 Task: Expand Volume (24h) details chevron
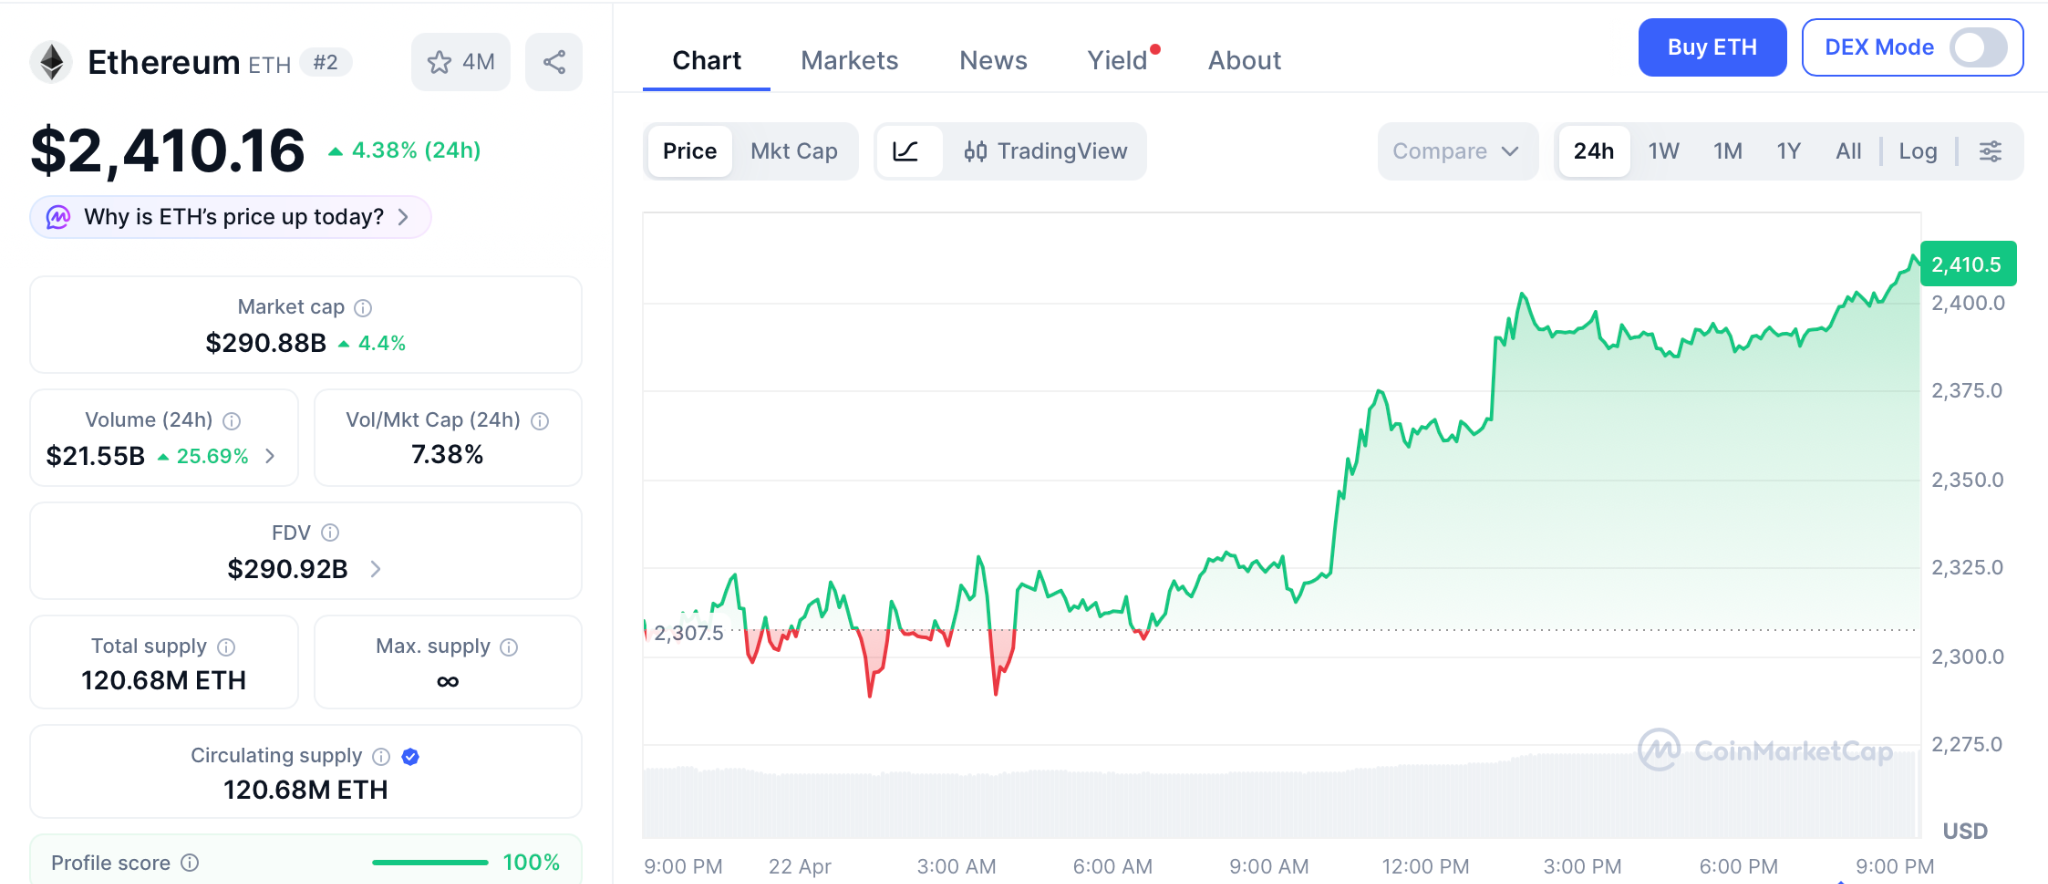pos(270,456)
